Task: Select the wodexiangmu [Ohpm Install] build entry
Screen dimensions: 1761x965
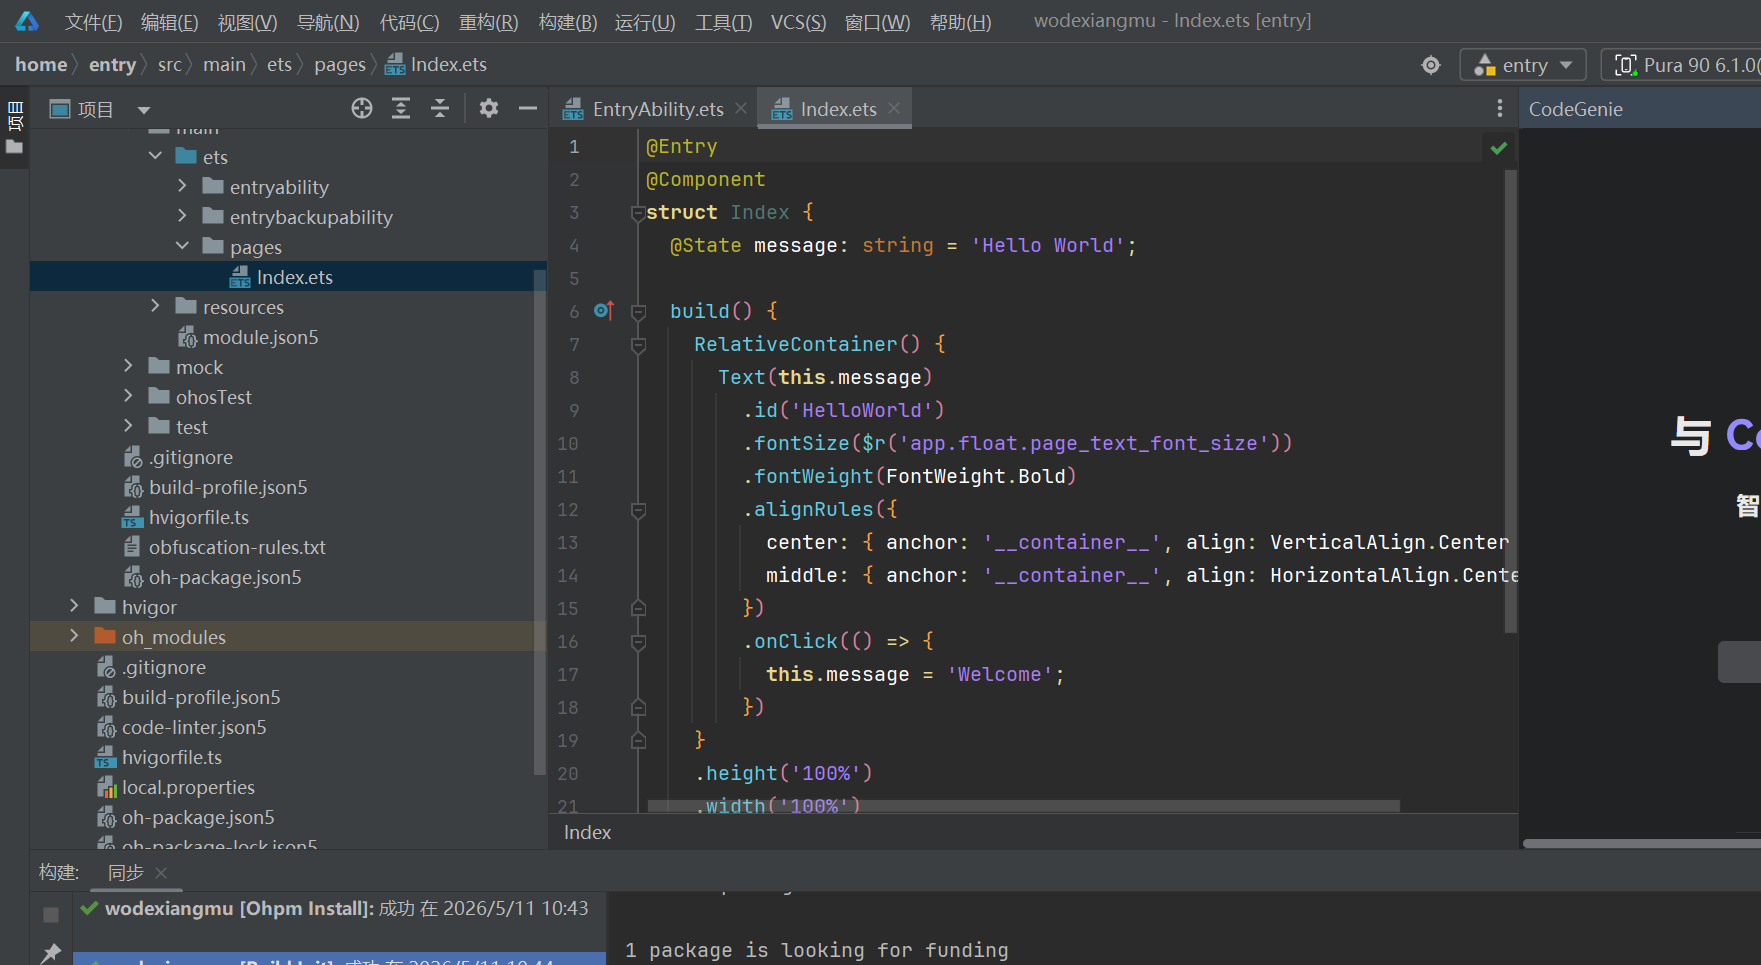Action: 340,908
